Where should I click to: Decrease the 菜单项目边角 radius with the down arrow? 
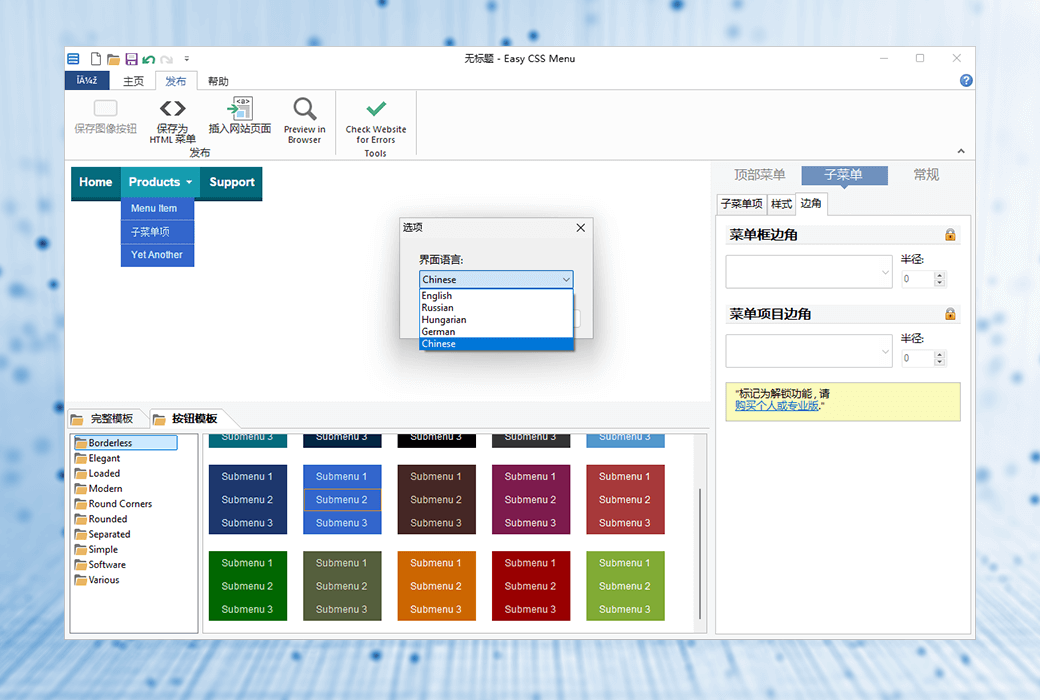pos(939,362)
